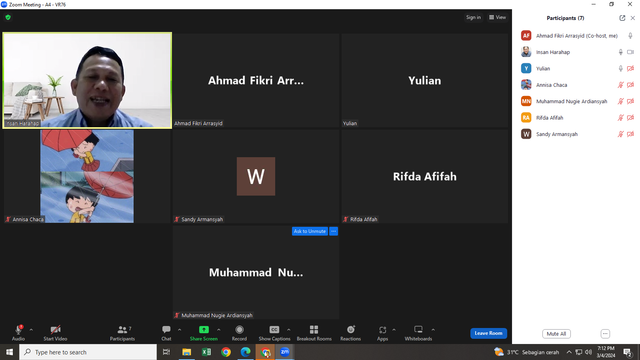Open the Apps panel
Screen dimensions: 640x360
click(382, 333)
